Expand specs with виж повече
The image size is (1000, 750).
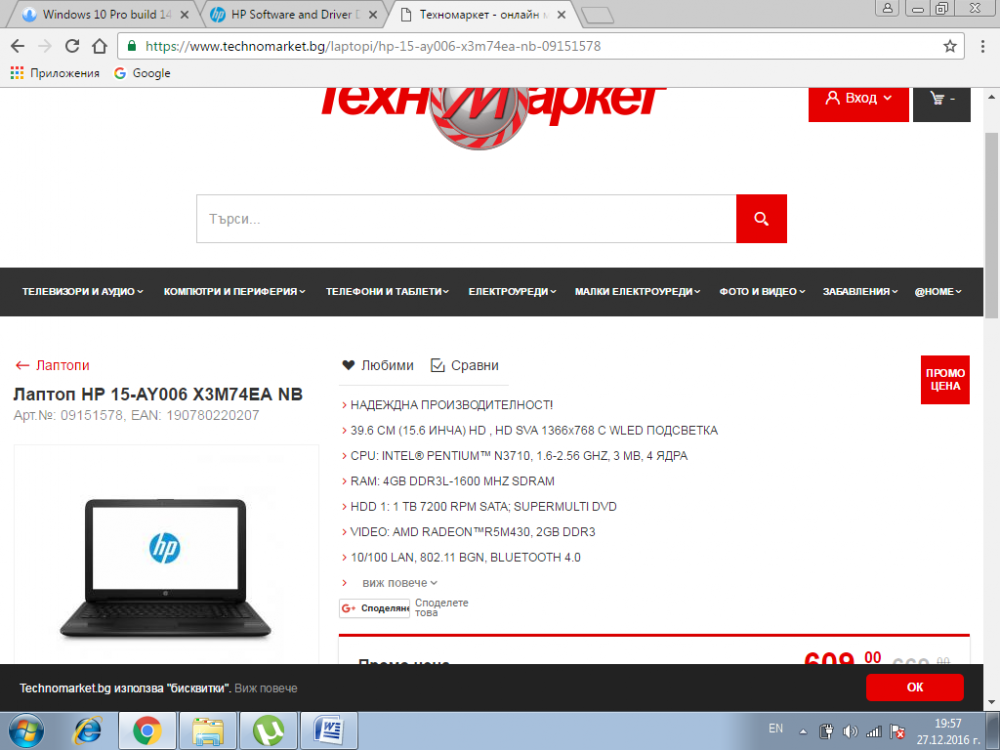pyautogui.click(x=399, y=583)
